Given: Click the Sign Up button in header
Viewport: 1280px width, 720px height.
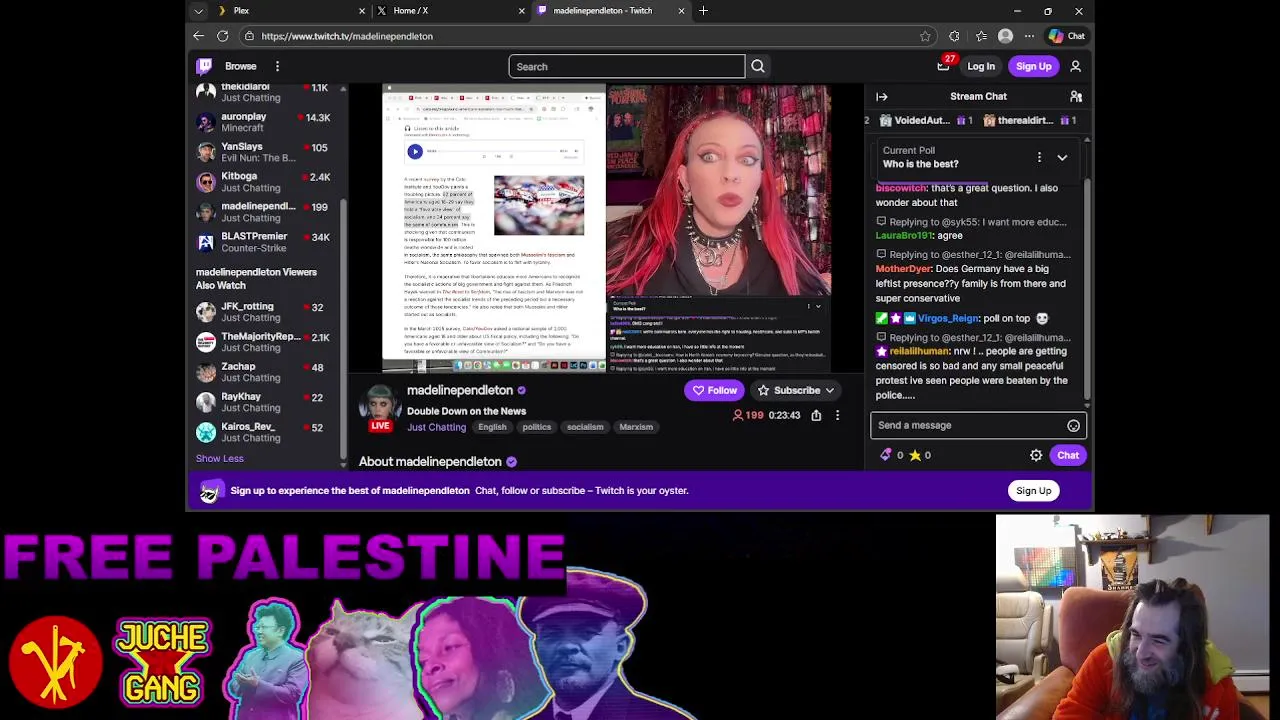Looking at the screenshot, I should (1034, 67).
